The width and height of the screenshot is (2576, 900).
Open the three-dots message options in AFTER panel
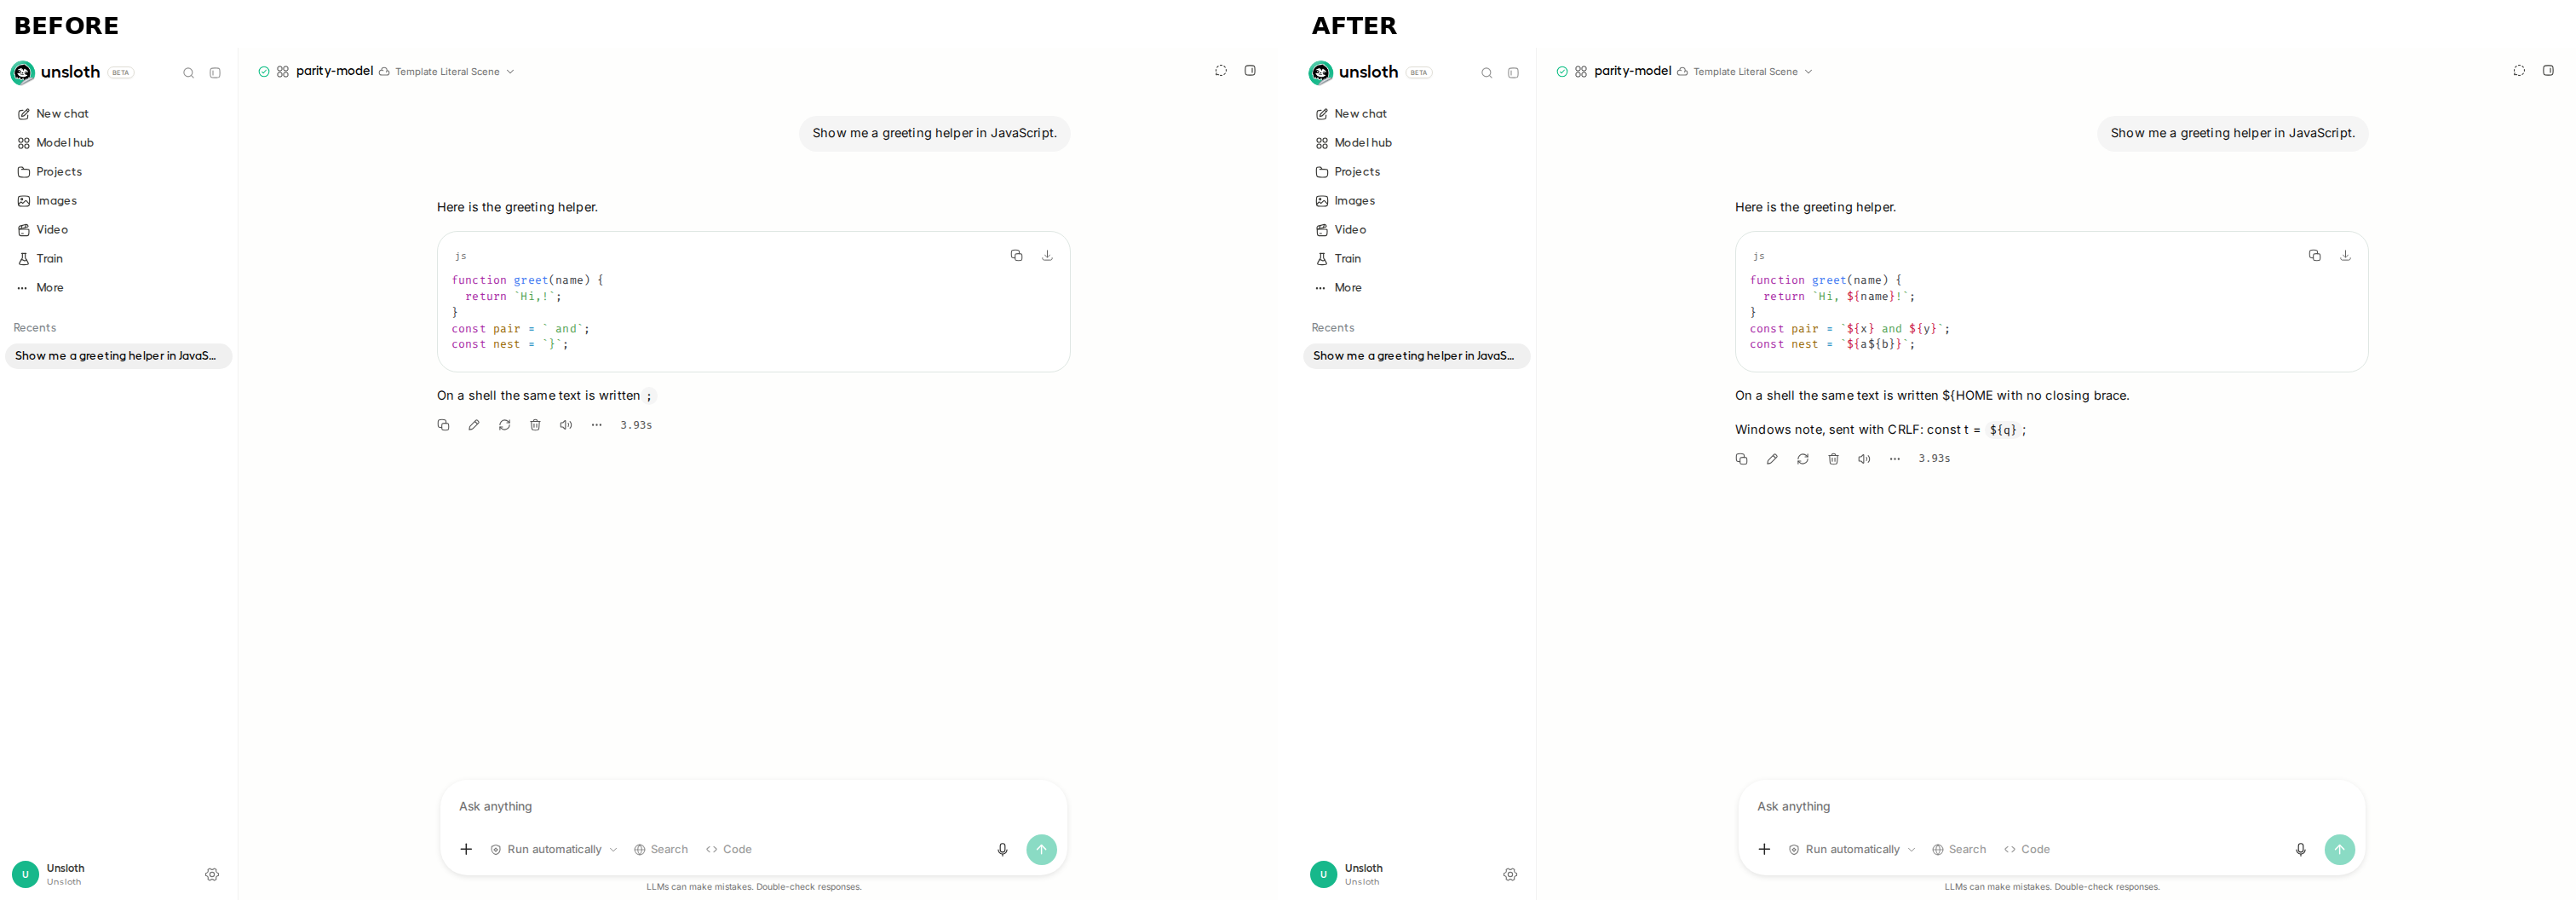tap(1895, 459)
